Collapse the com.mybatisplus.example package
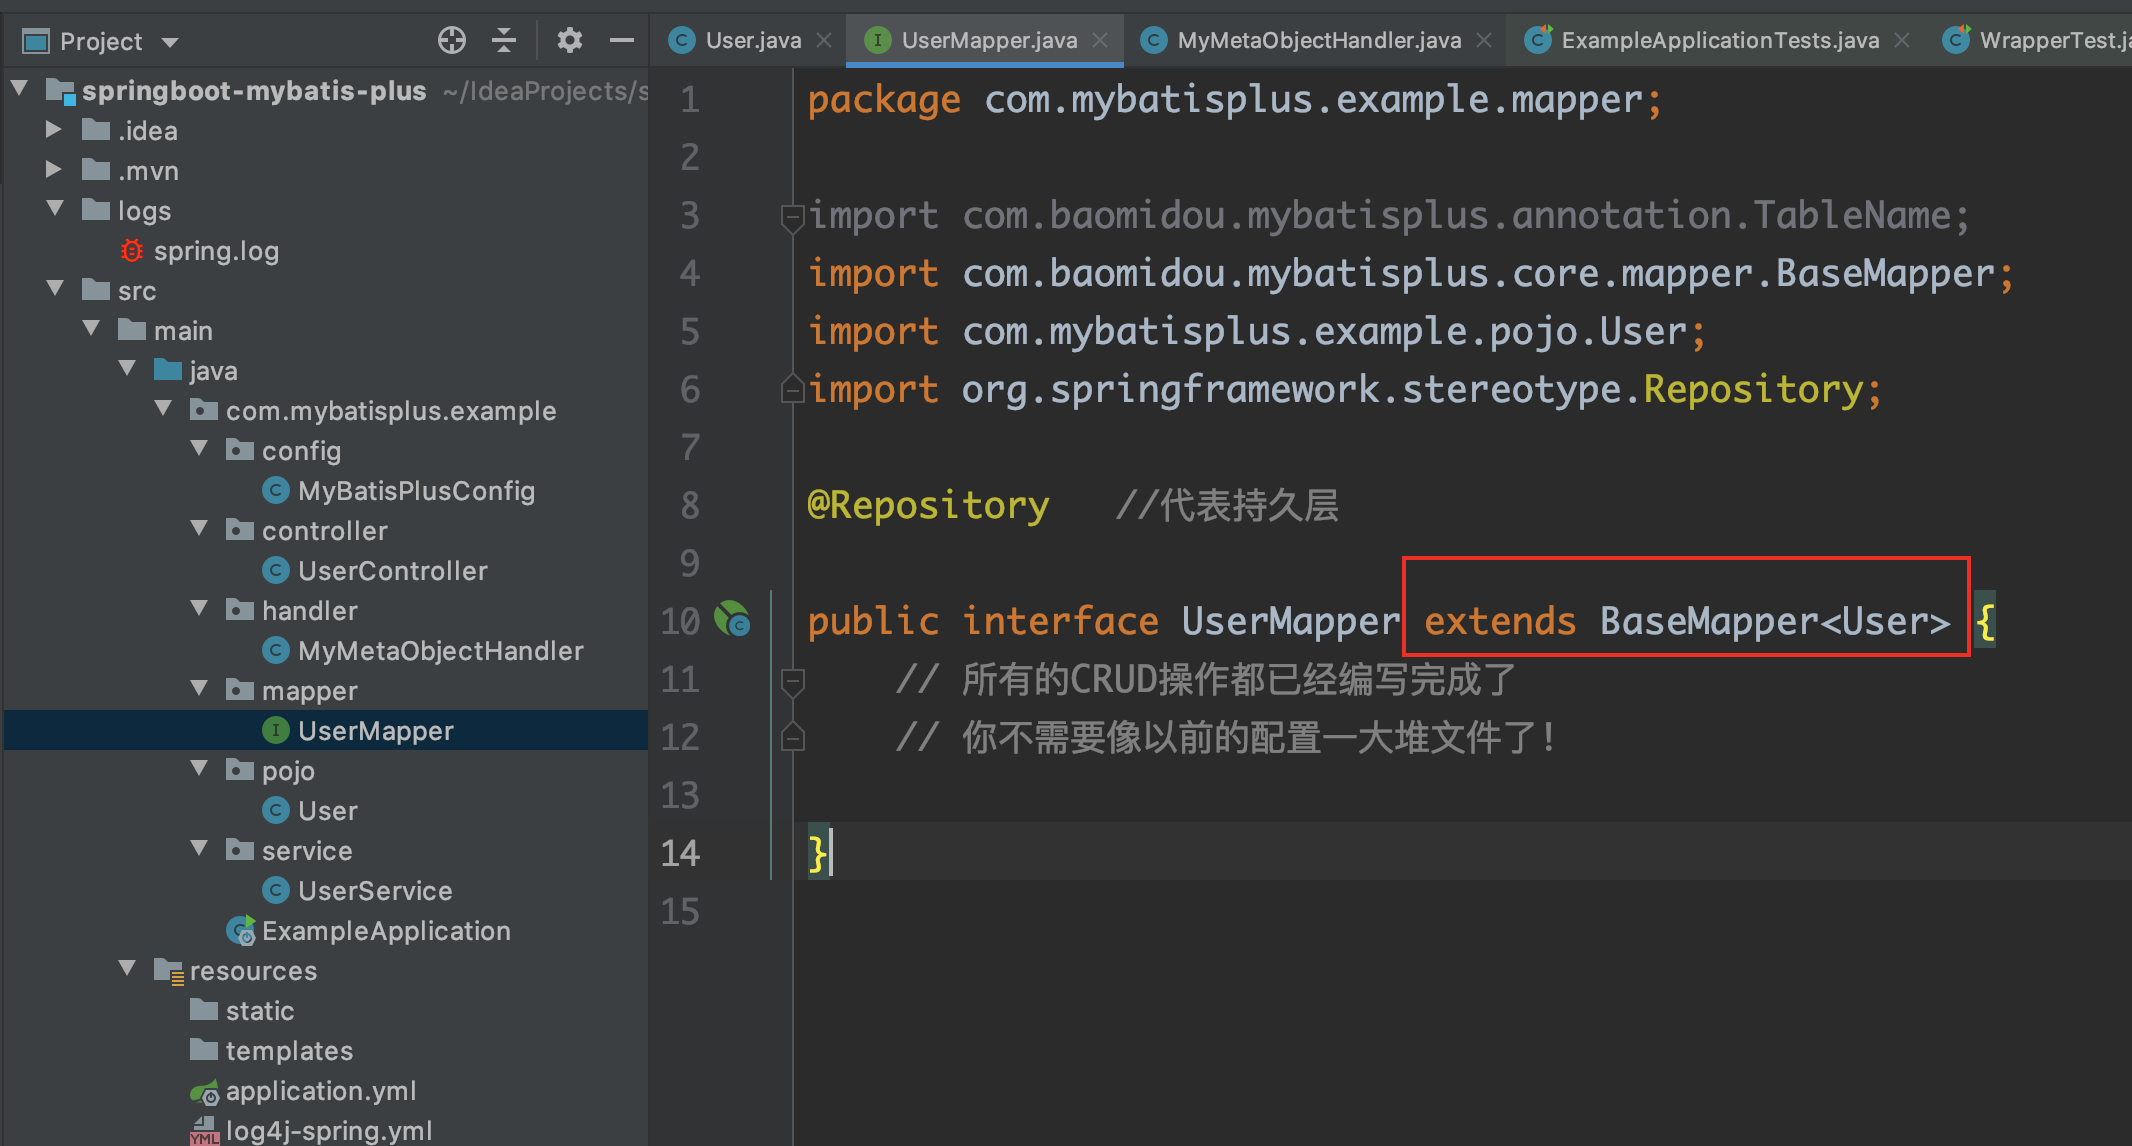This screenshot has height=1146, width=2132. tap(163, 409)
